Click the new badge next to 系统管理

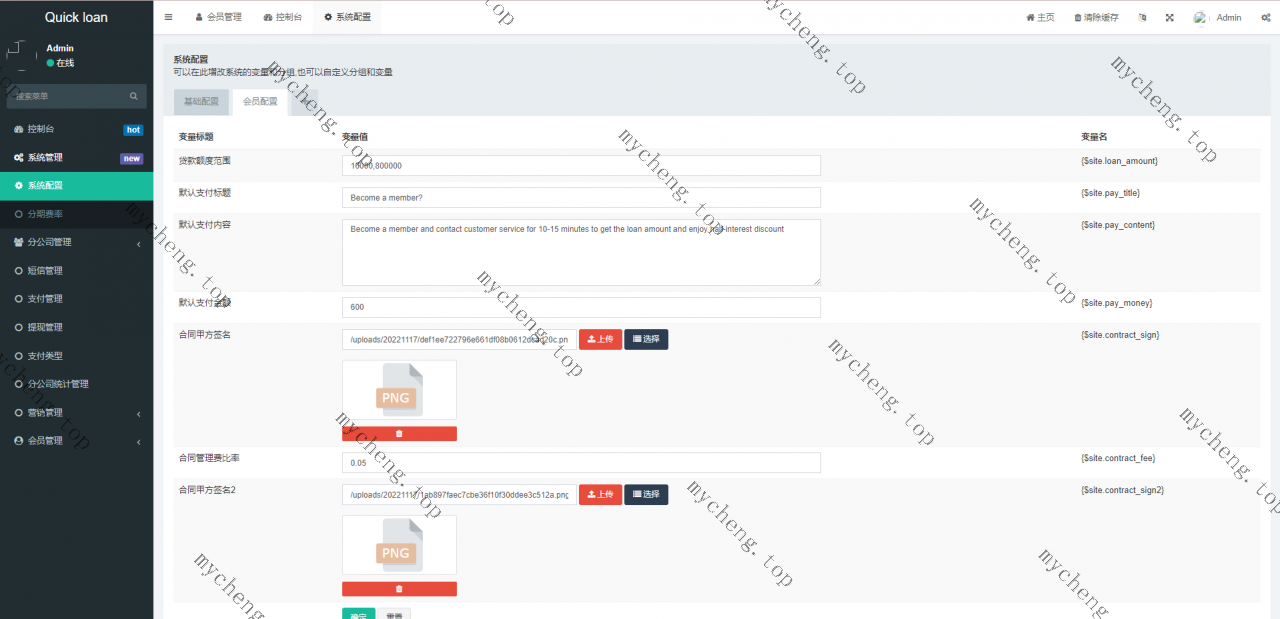132,158
